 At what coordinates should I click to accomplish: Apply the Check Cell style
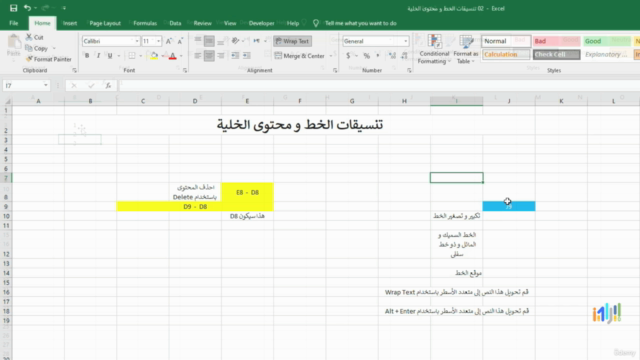556,54
